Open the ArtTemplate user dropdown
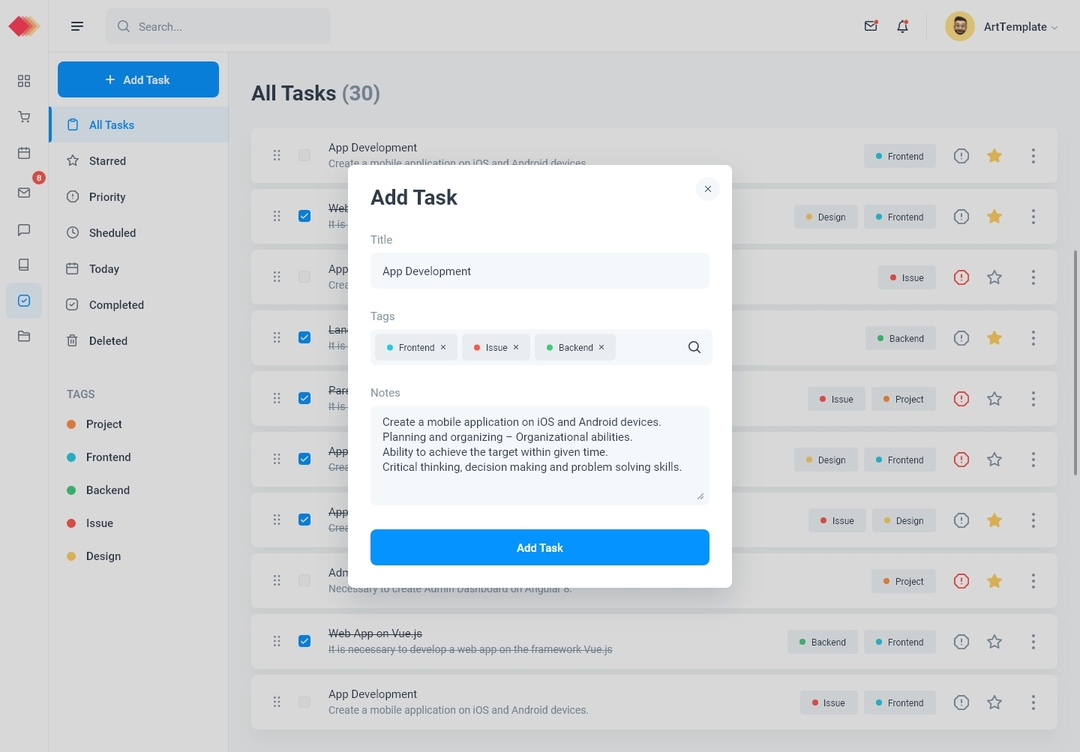The width and height of the screenshot is (1080, 752). (x=1002, y=27)
